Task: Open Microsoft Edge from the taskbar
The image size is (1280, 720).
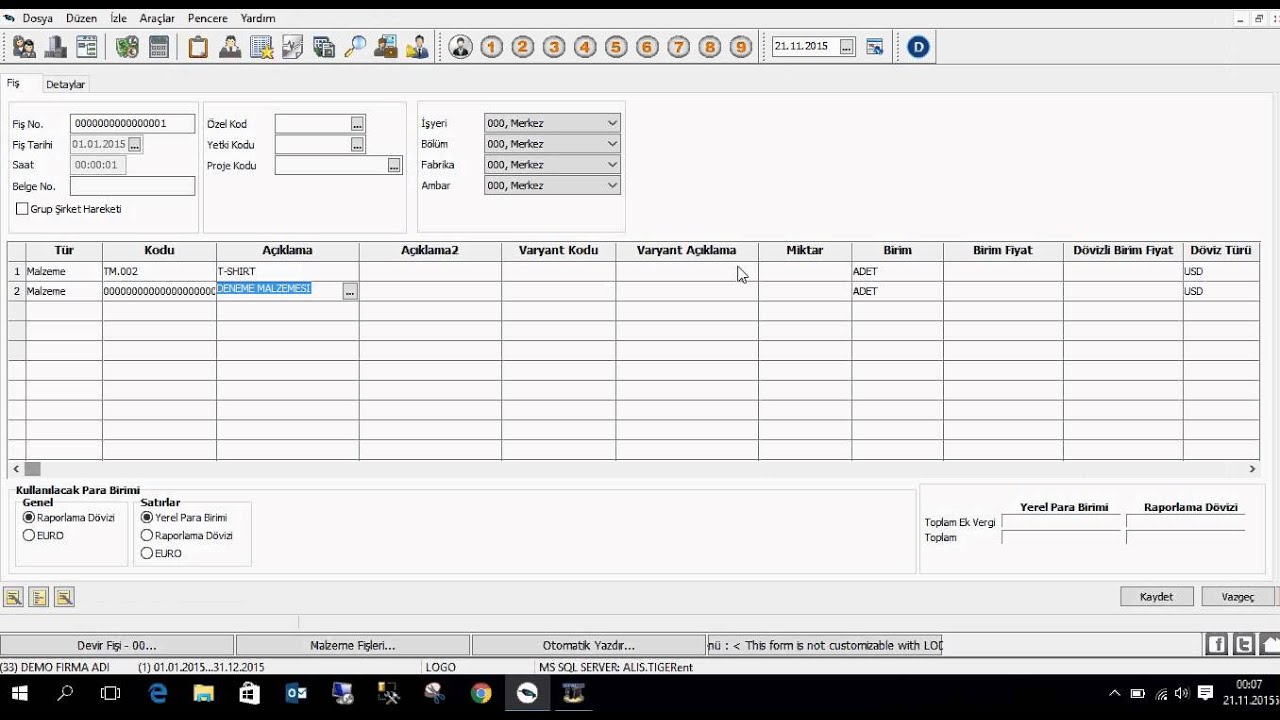Action: coord(157,693)
